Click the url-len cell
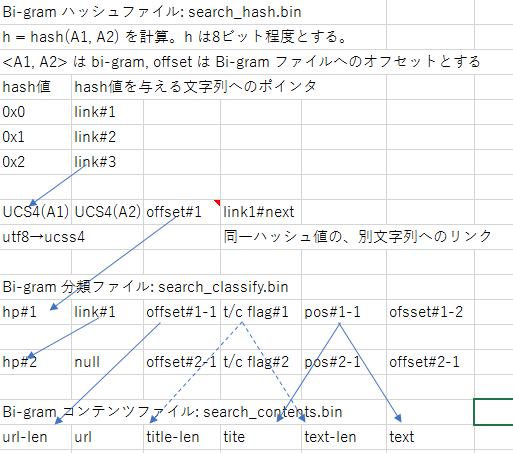This screenshot has width=513, height=453. tap(35, 437)
